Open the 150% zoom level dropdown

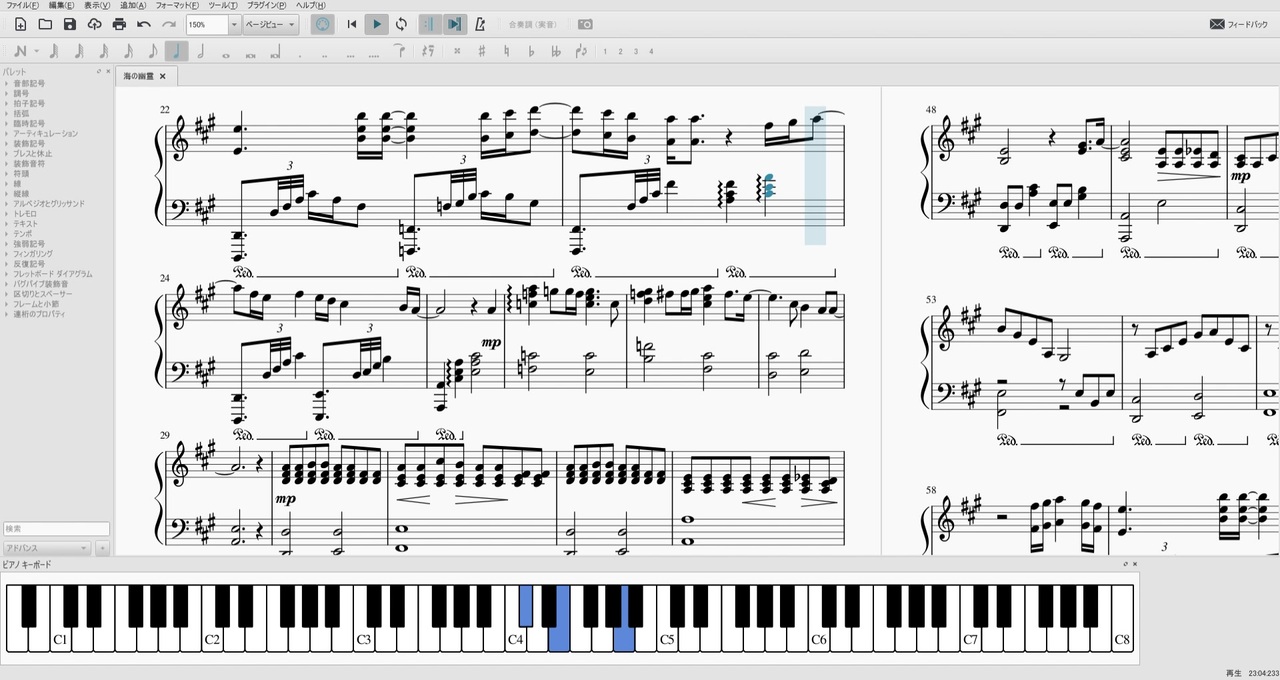[x=234, y=24]
